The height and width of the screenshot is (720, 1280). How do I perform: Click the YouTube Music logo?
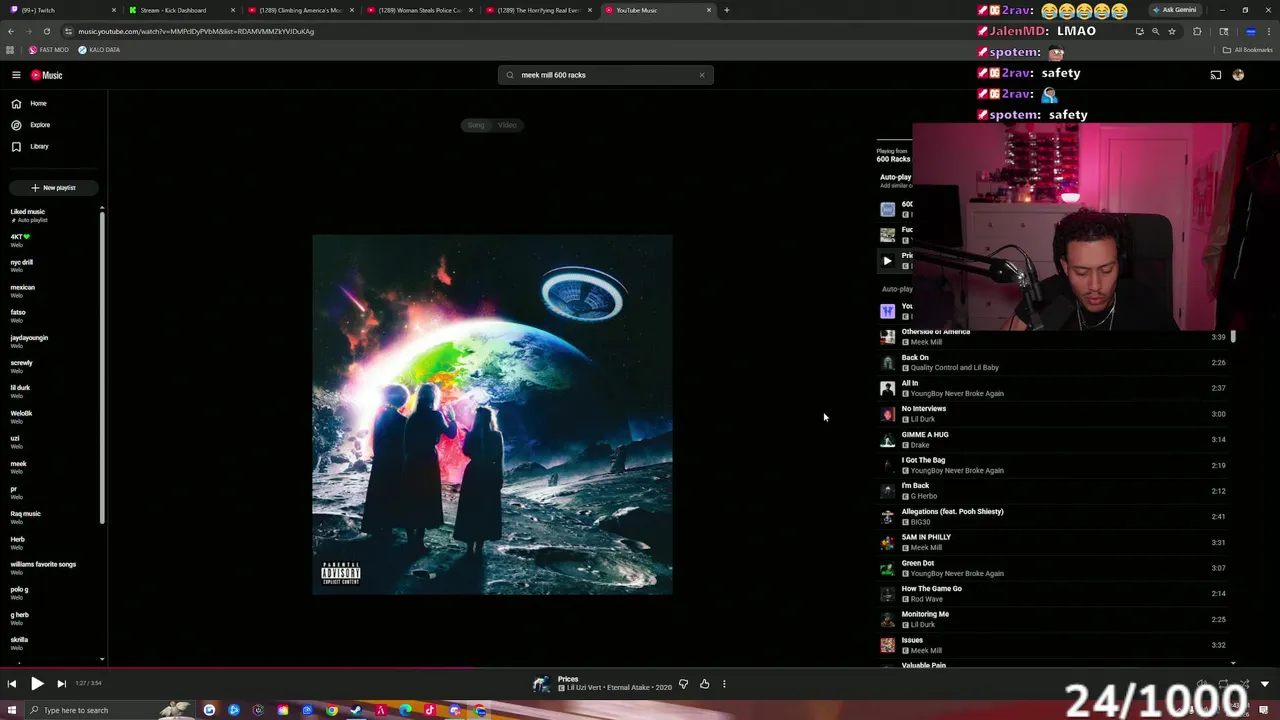(46, 75)
